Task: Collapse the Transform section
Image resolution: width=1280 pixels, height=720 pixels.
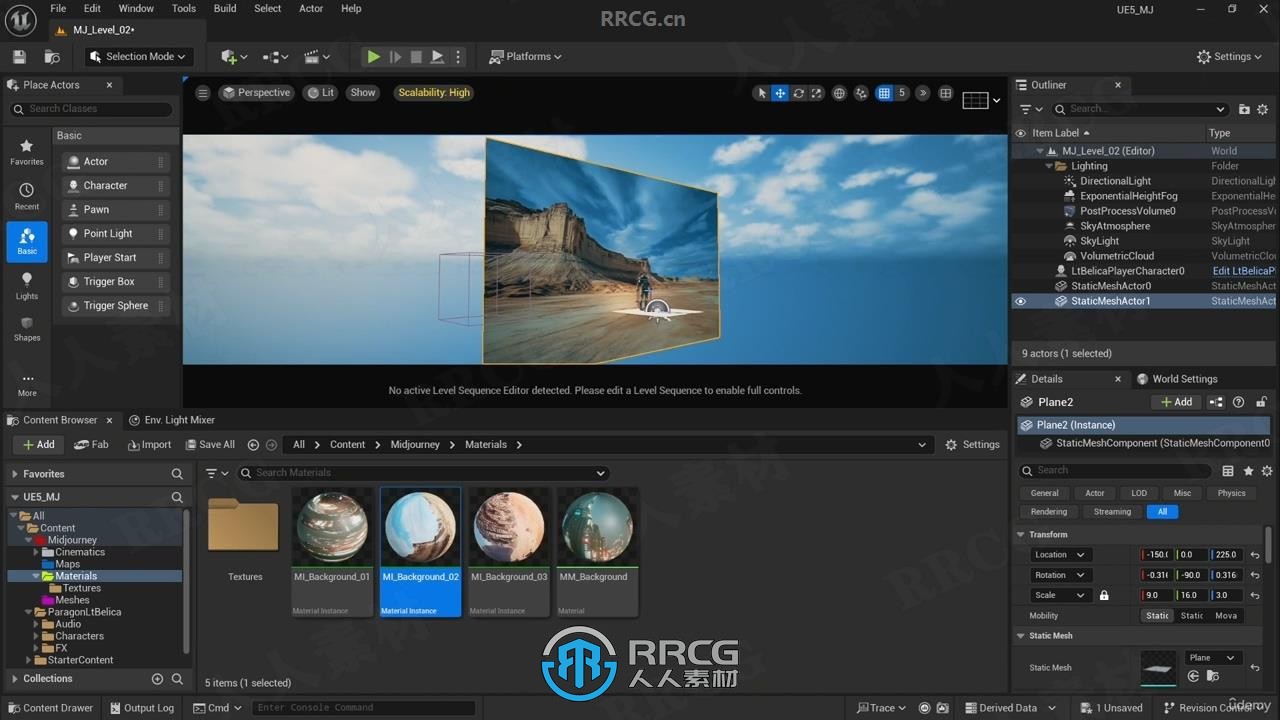Action: point(1021,535)
